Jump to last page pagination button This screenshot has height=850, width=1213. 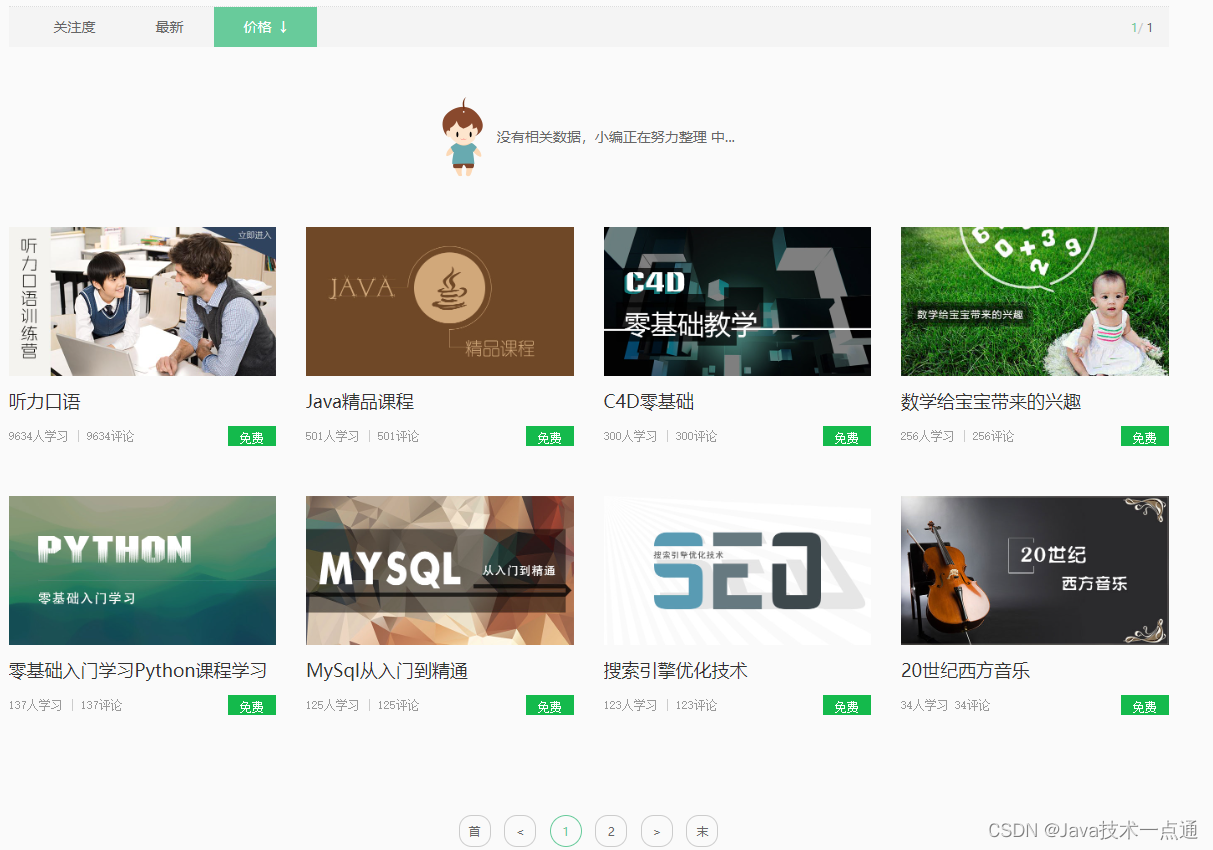point(702,831)
